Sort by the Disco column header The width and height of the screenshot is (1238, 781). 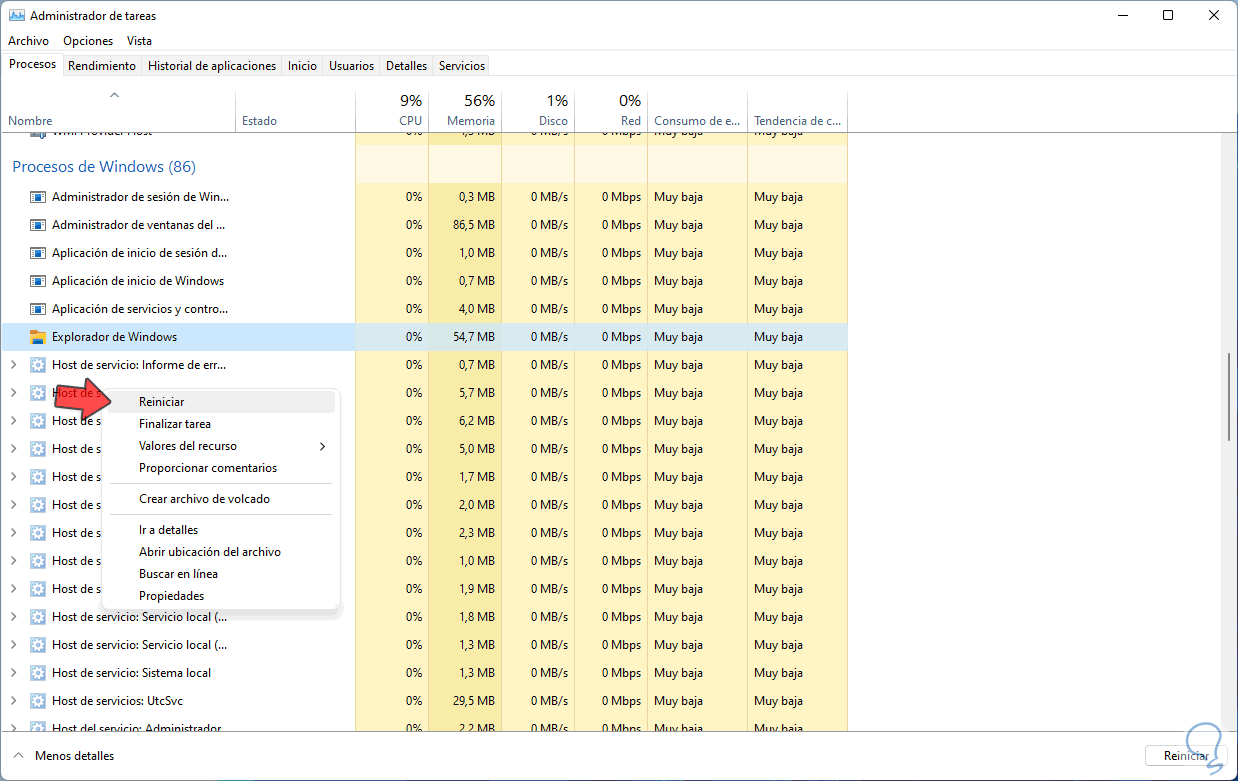coord(538,111)
